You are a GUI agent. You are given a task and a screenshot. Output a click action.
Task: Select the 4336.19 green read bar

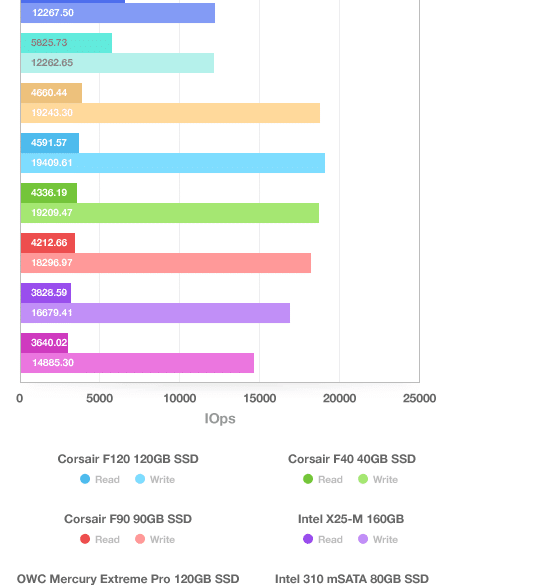tap(49, 193)
